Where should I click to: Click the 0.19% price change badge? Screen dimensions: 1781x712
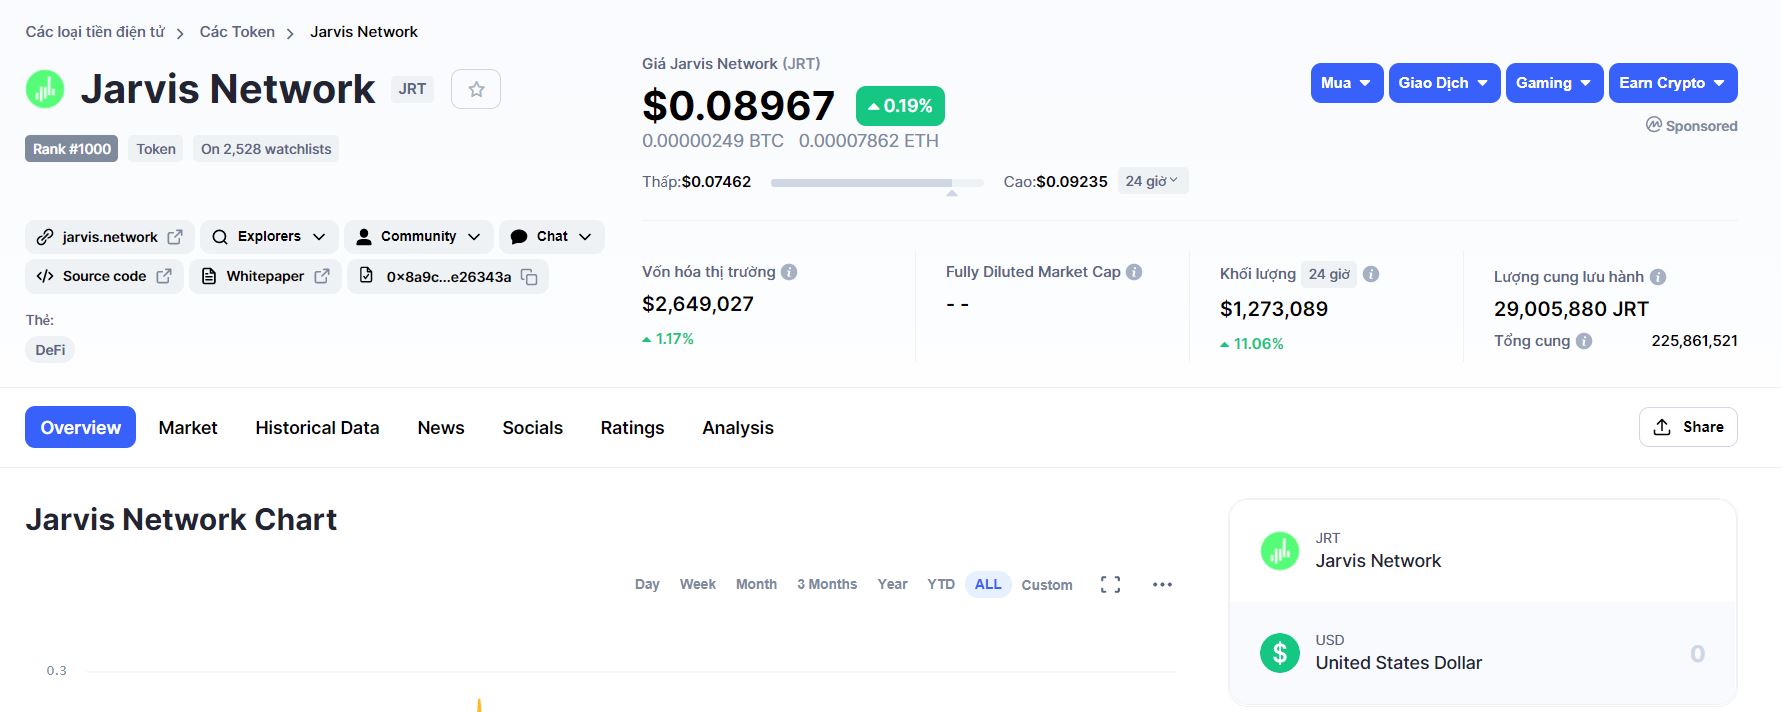coord(900,106)
